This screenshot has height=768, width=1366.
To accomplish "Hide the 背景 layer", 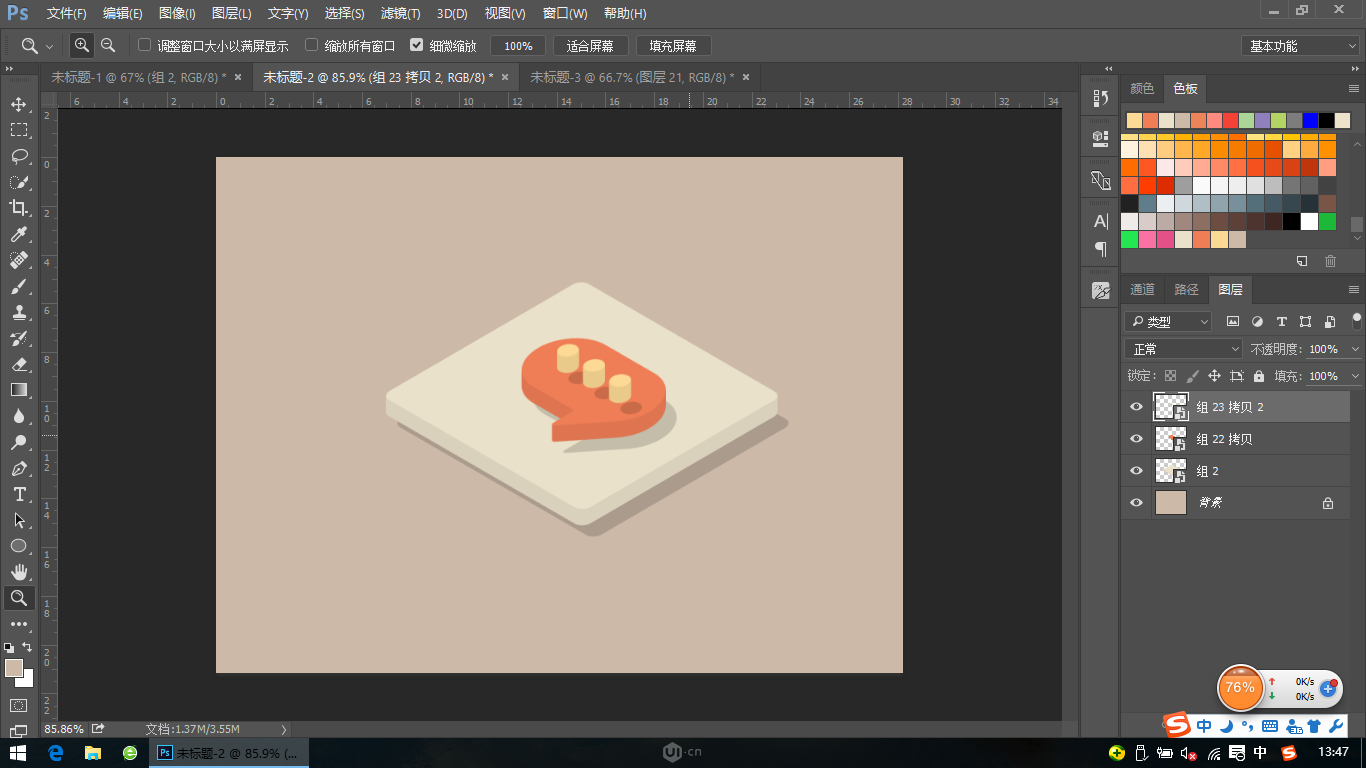I will coord(1135,502).
